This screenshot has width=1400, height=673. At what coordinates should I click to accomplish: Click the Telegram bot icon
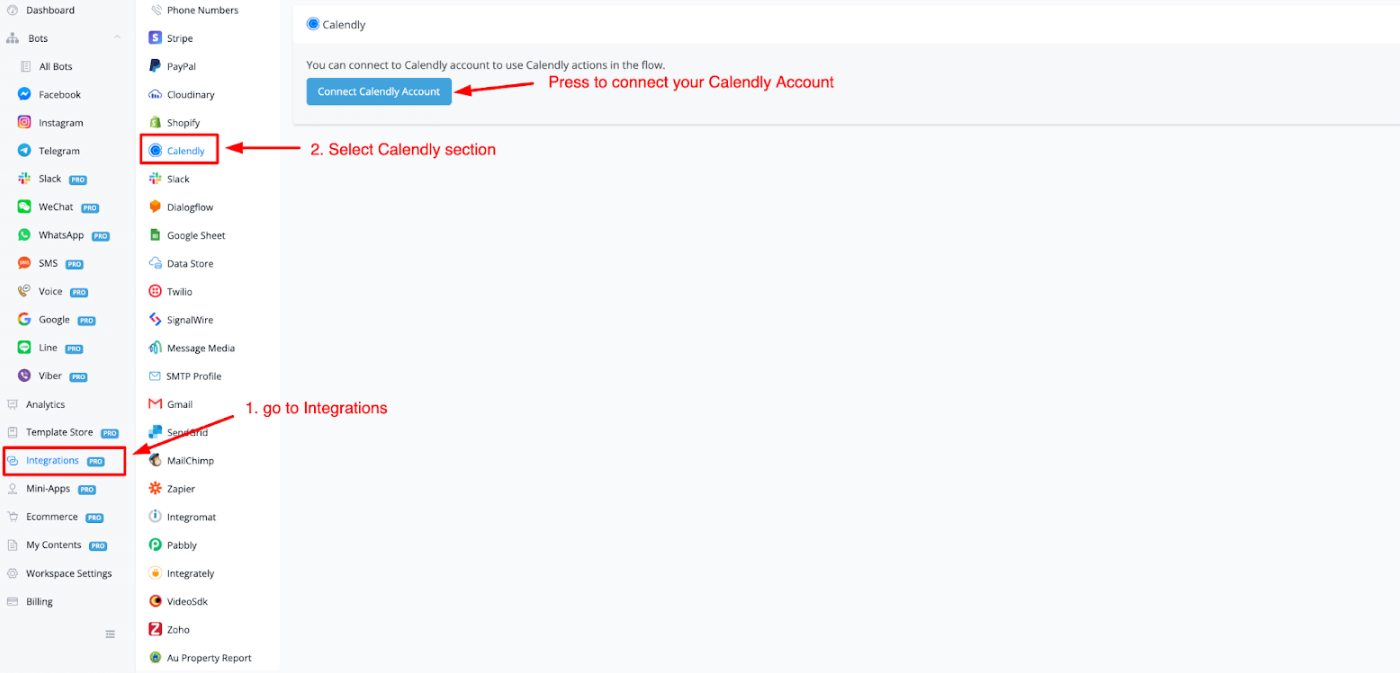[24, 151]
